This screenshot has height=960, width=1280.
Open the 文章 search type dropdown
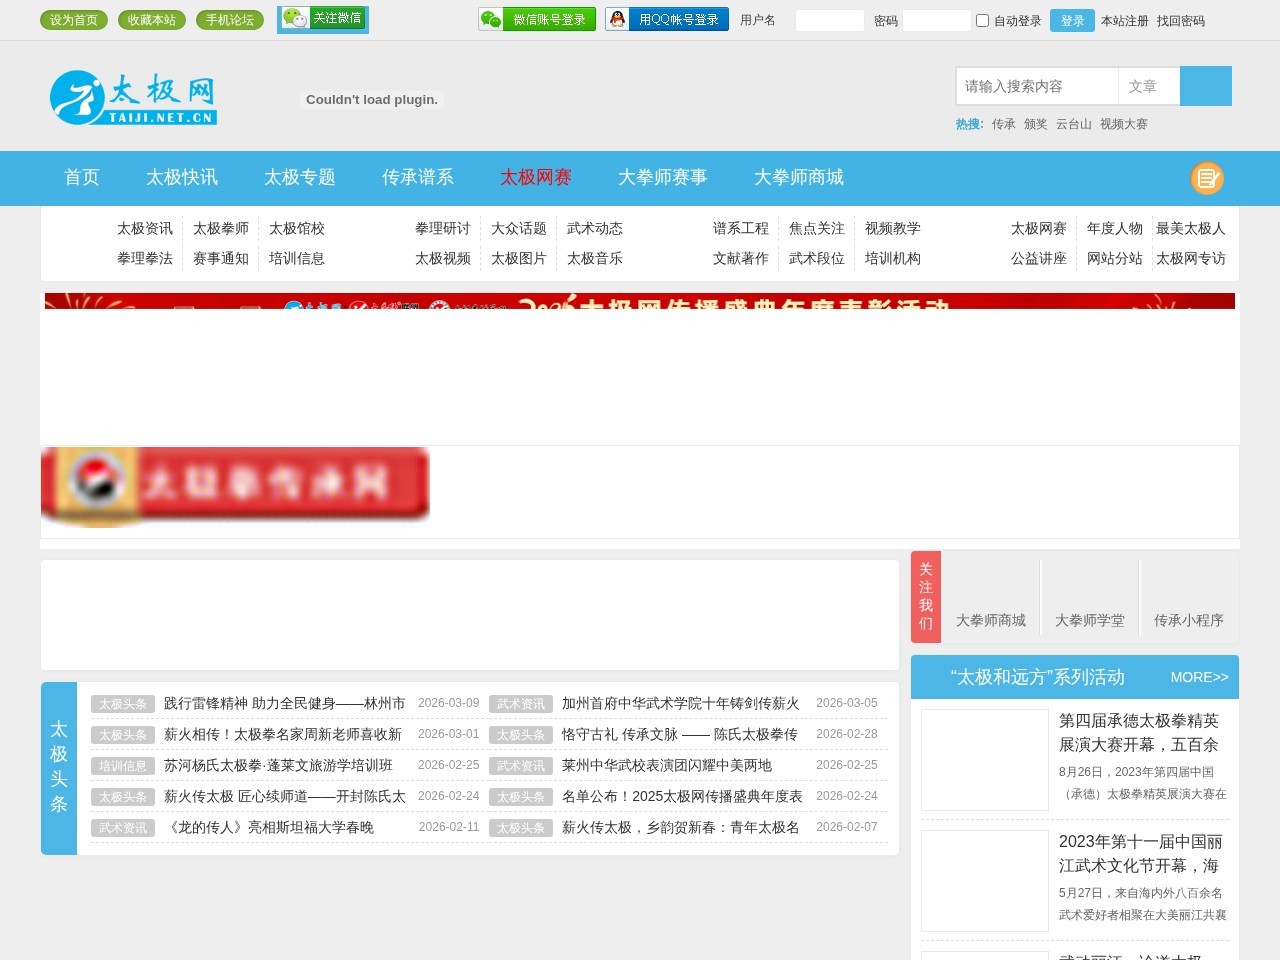(1148, 87)
